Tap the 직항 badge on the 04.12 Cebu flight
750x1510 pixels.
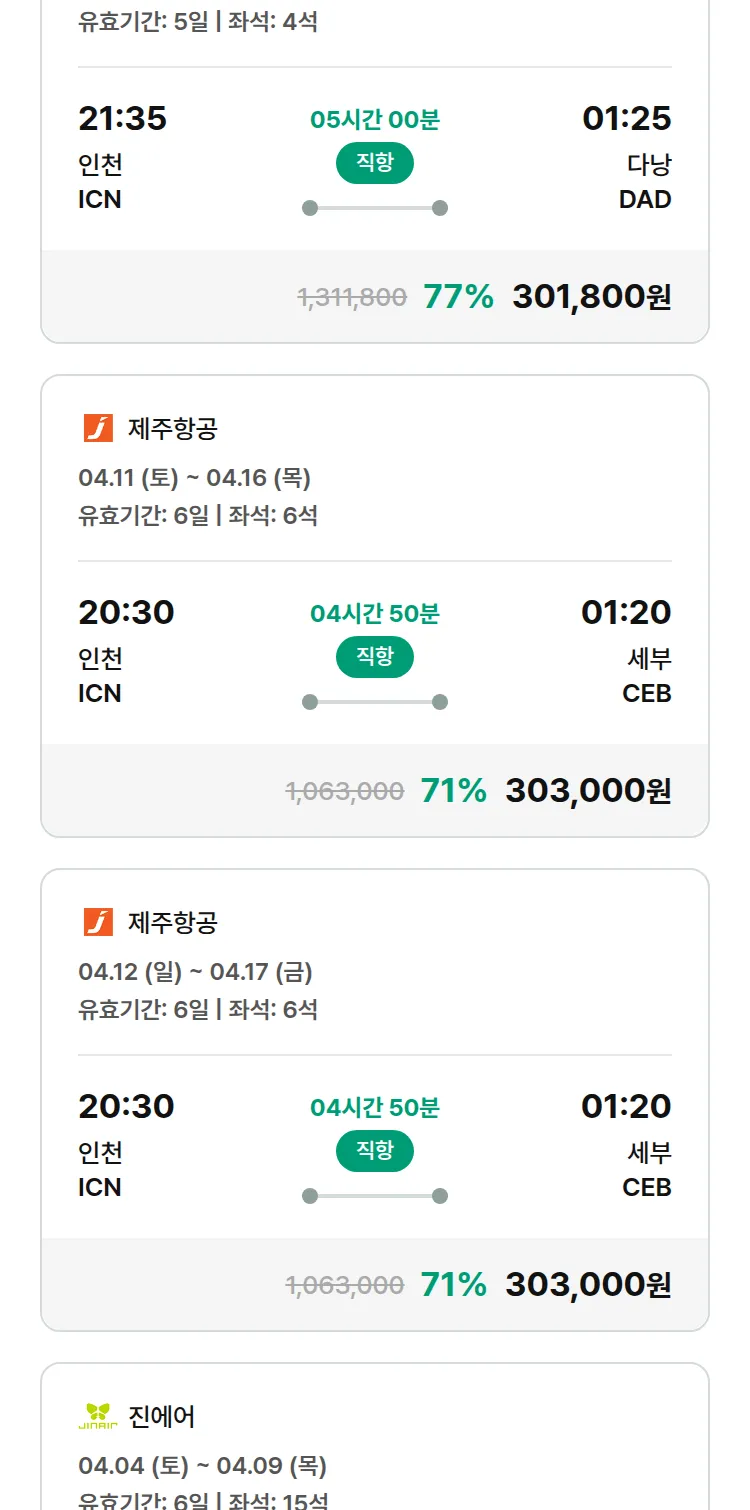click(374, 1151)
